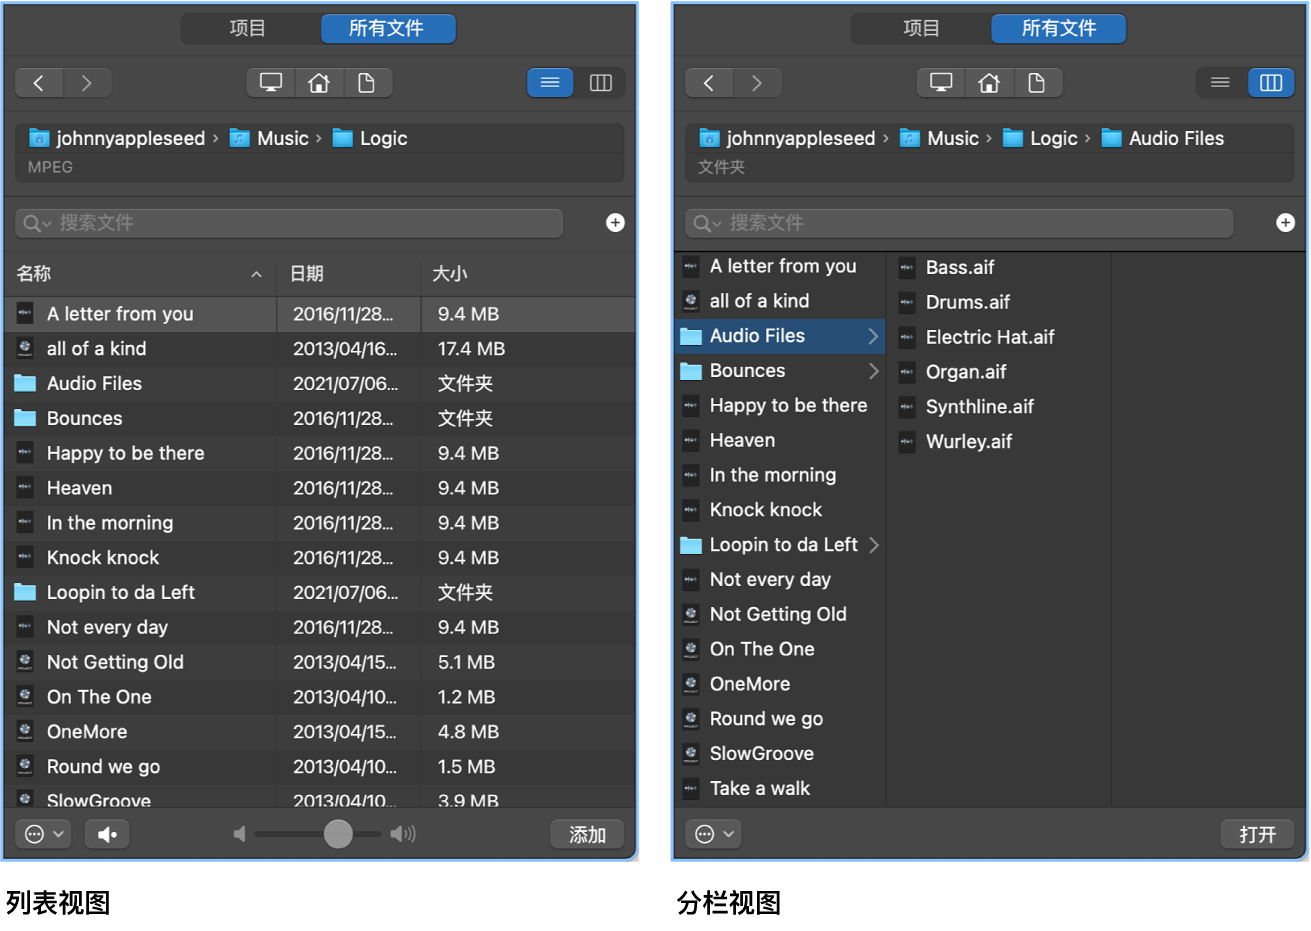Sort list by 大小 column header

pos(528,274)
